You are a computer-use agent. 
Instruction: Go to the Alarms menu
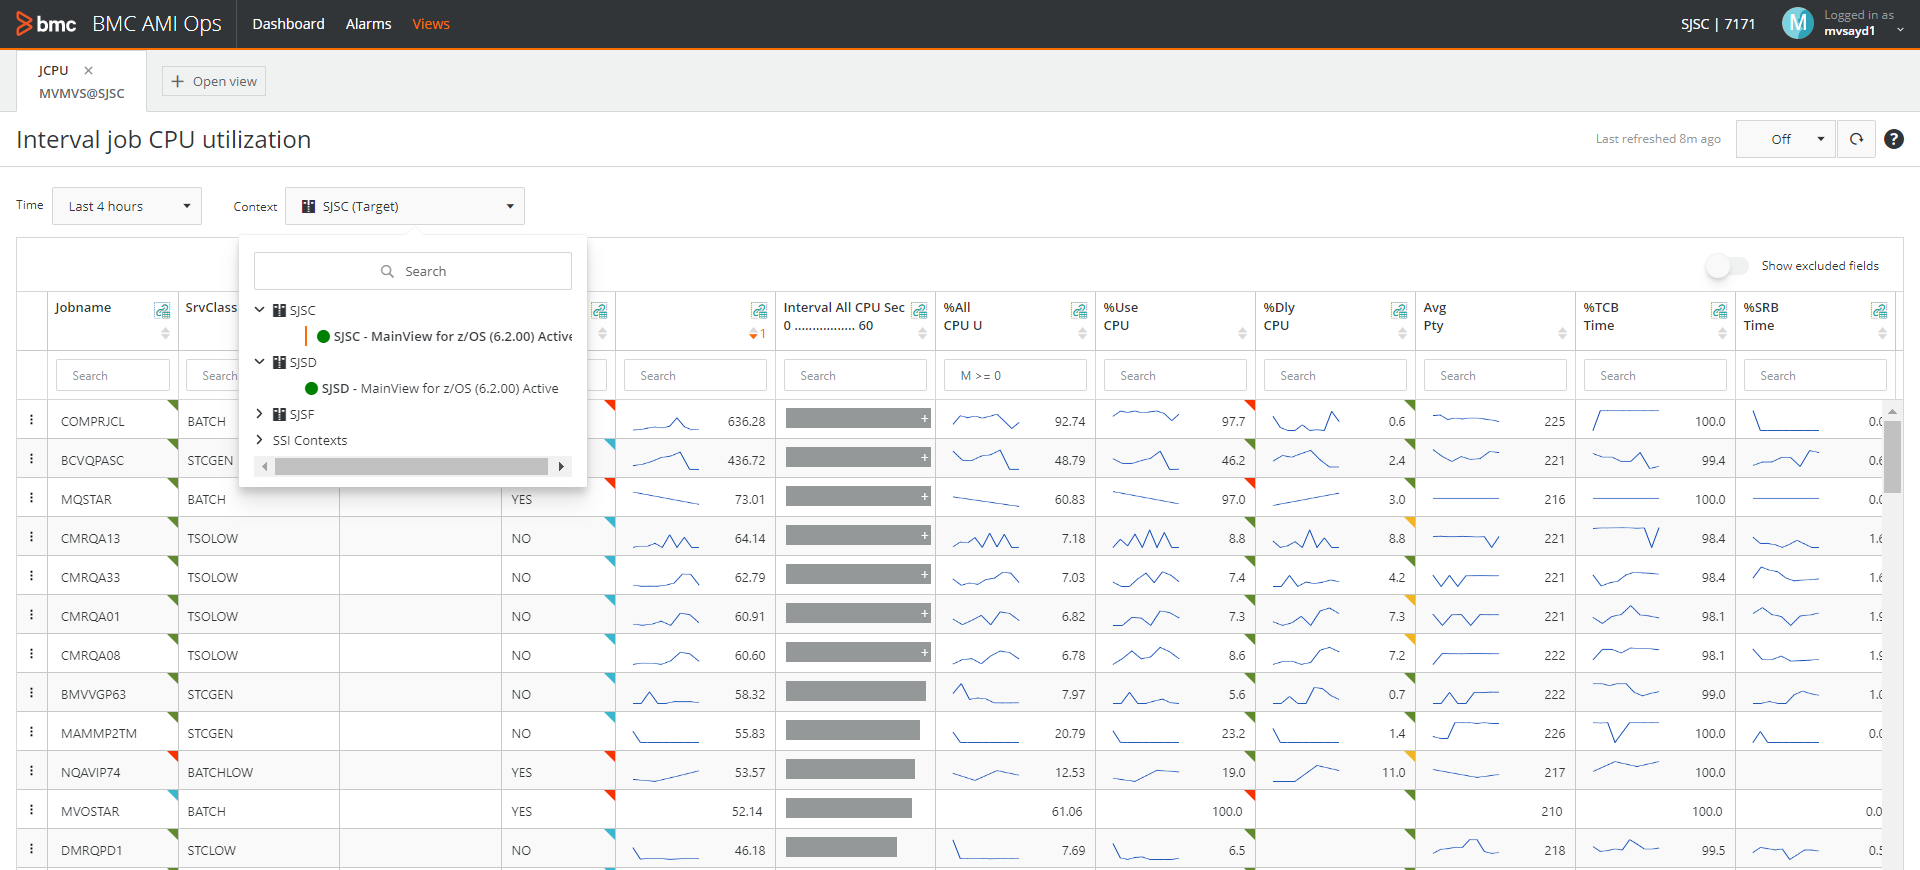pyautogui.click(x=368, y=24)
